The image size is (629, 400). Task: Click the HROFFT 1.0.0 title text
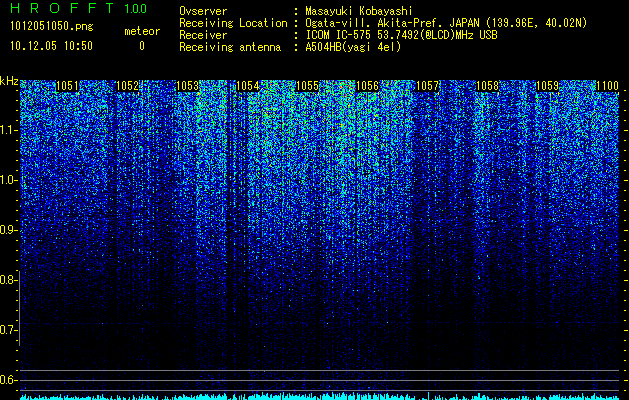tap(78, 8)
